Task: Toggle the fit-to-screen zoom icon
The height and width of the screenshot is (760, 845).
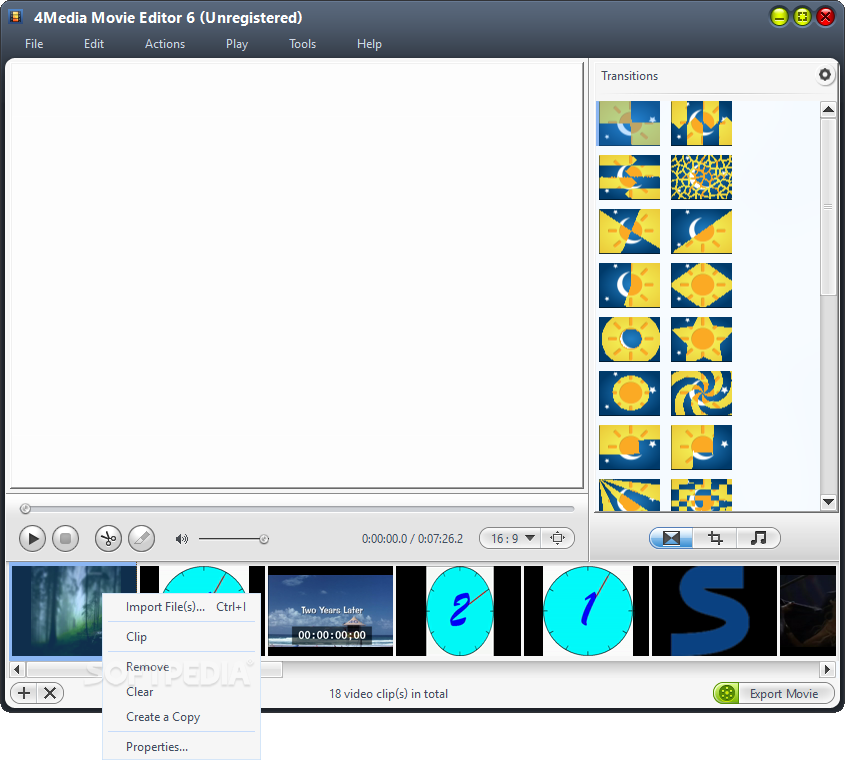Action: [x=557, y=538]
